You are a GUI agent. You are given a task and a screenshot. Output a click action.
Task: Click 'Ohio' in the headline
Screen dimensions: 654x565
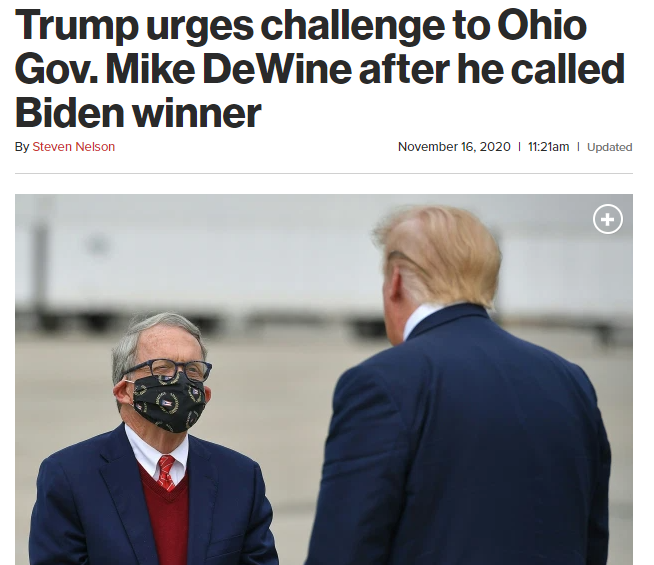[542, 25]
